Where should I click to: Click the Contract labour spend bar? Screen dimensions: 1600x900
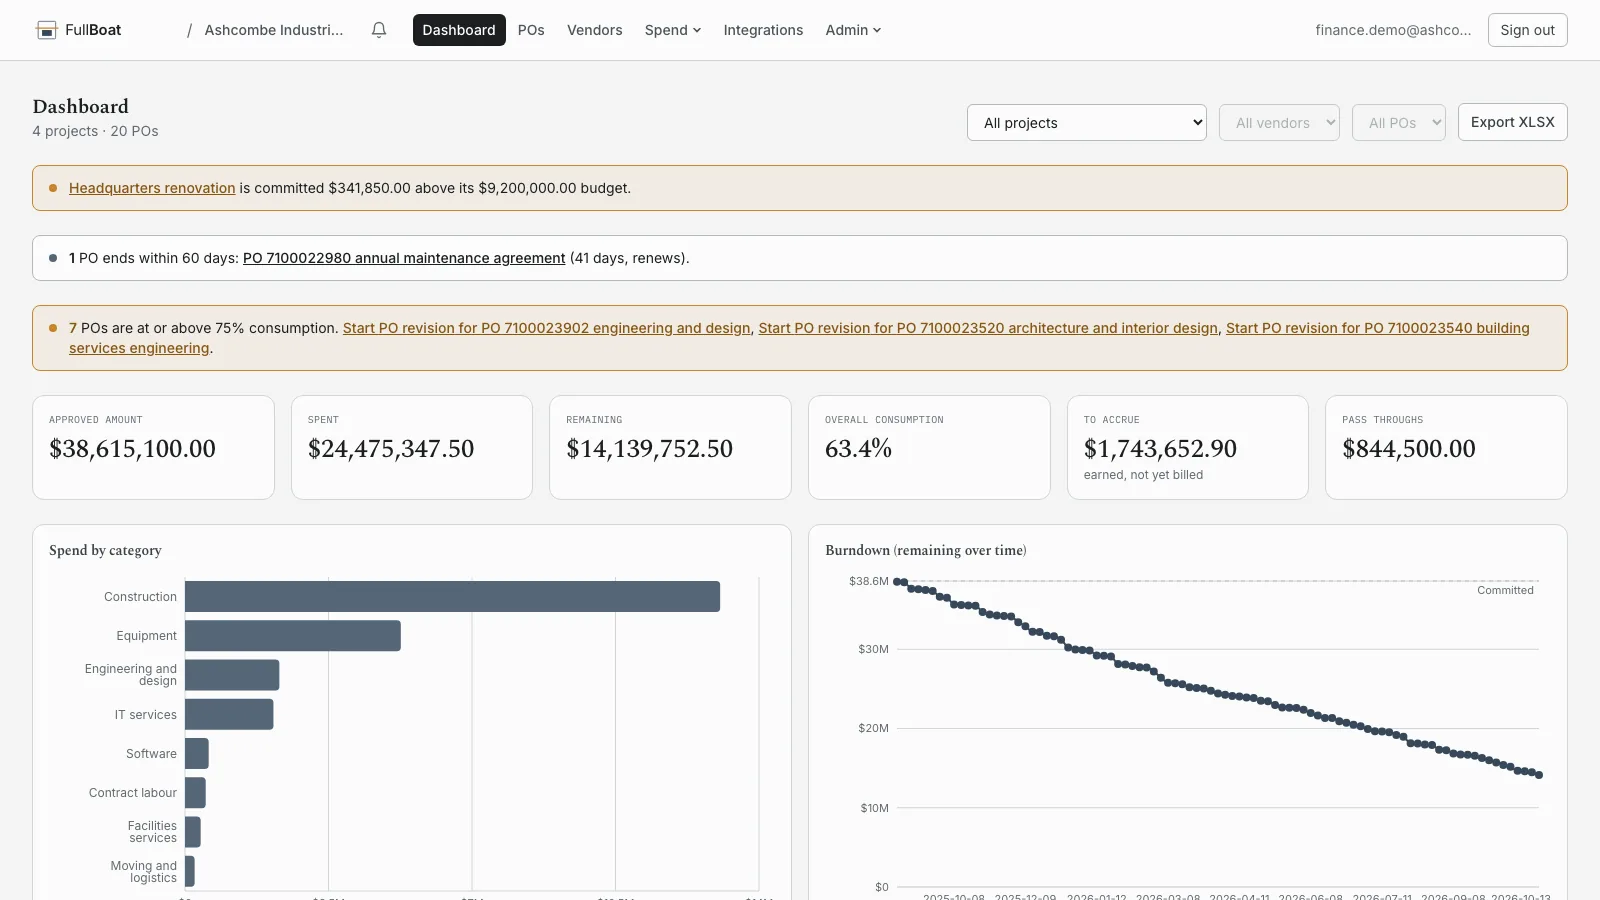tap(195, 793)
